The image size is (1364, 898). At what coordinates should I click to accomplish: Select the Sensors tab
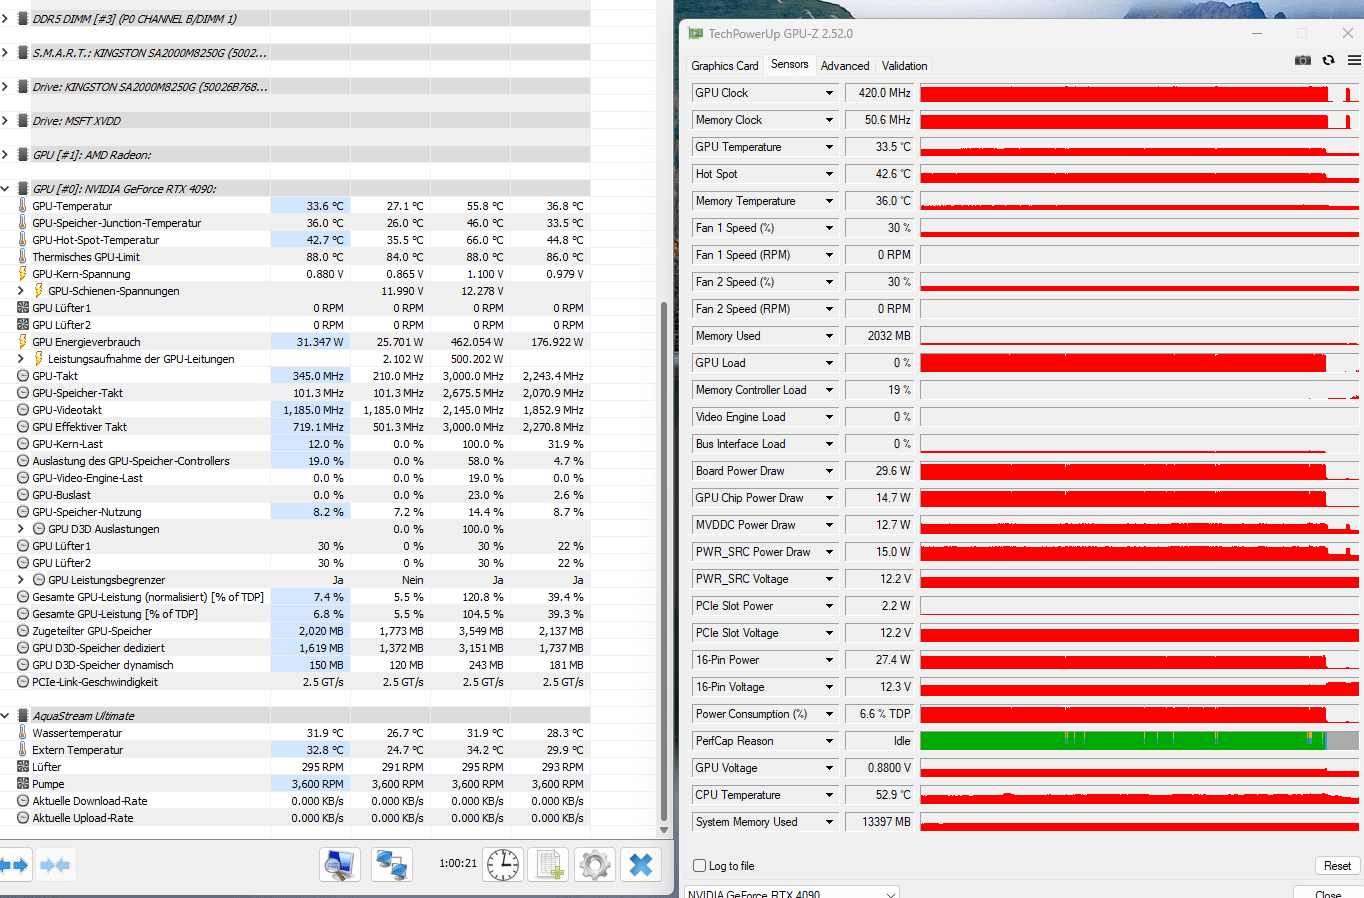pos(790,64)
